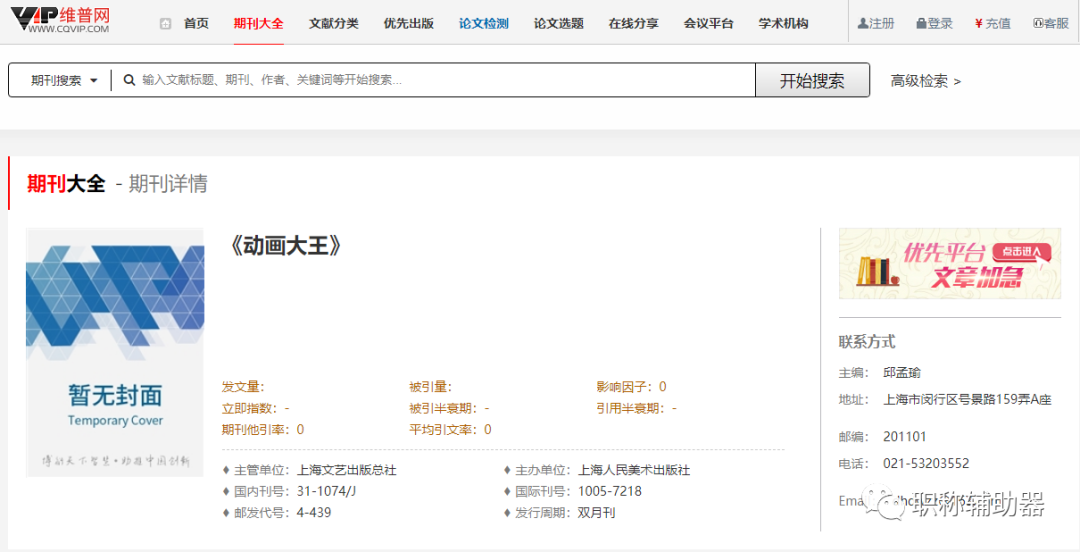Click 上海人民美术出版社 text
The image size is (1080, 552).
point(634,470)
